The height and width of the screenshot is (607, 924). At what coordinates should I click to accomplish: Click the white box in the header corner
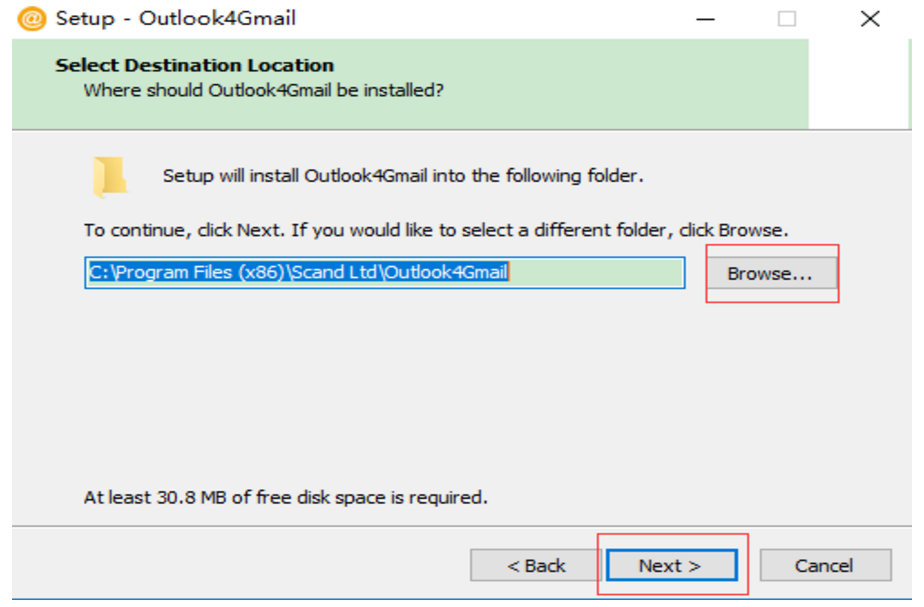tap(860, 85)
